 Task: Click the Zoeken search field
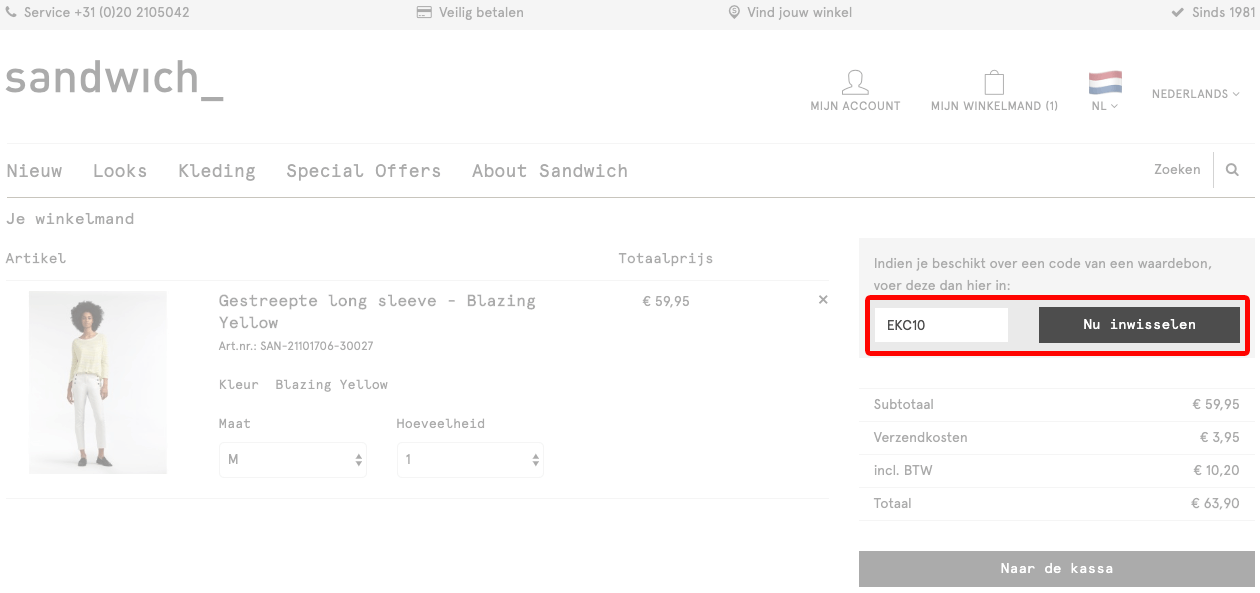point(1177,170)
